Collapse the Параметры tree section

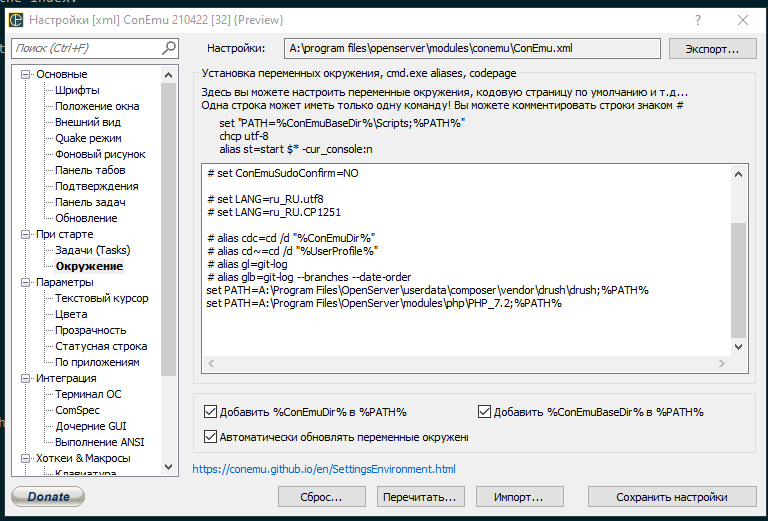(x=27, y=282)
